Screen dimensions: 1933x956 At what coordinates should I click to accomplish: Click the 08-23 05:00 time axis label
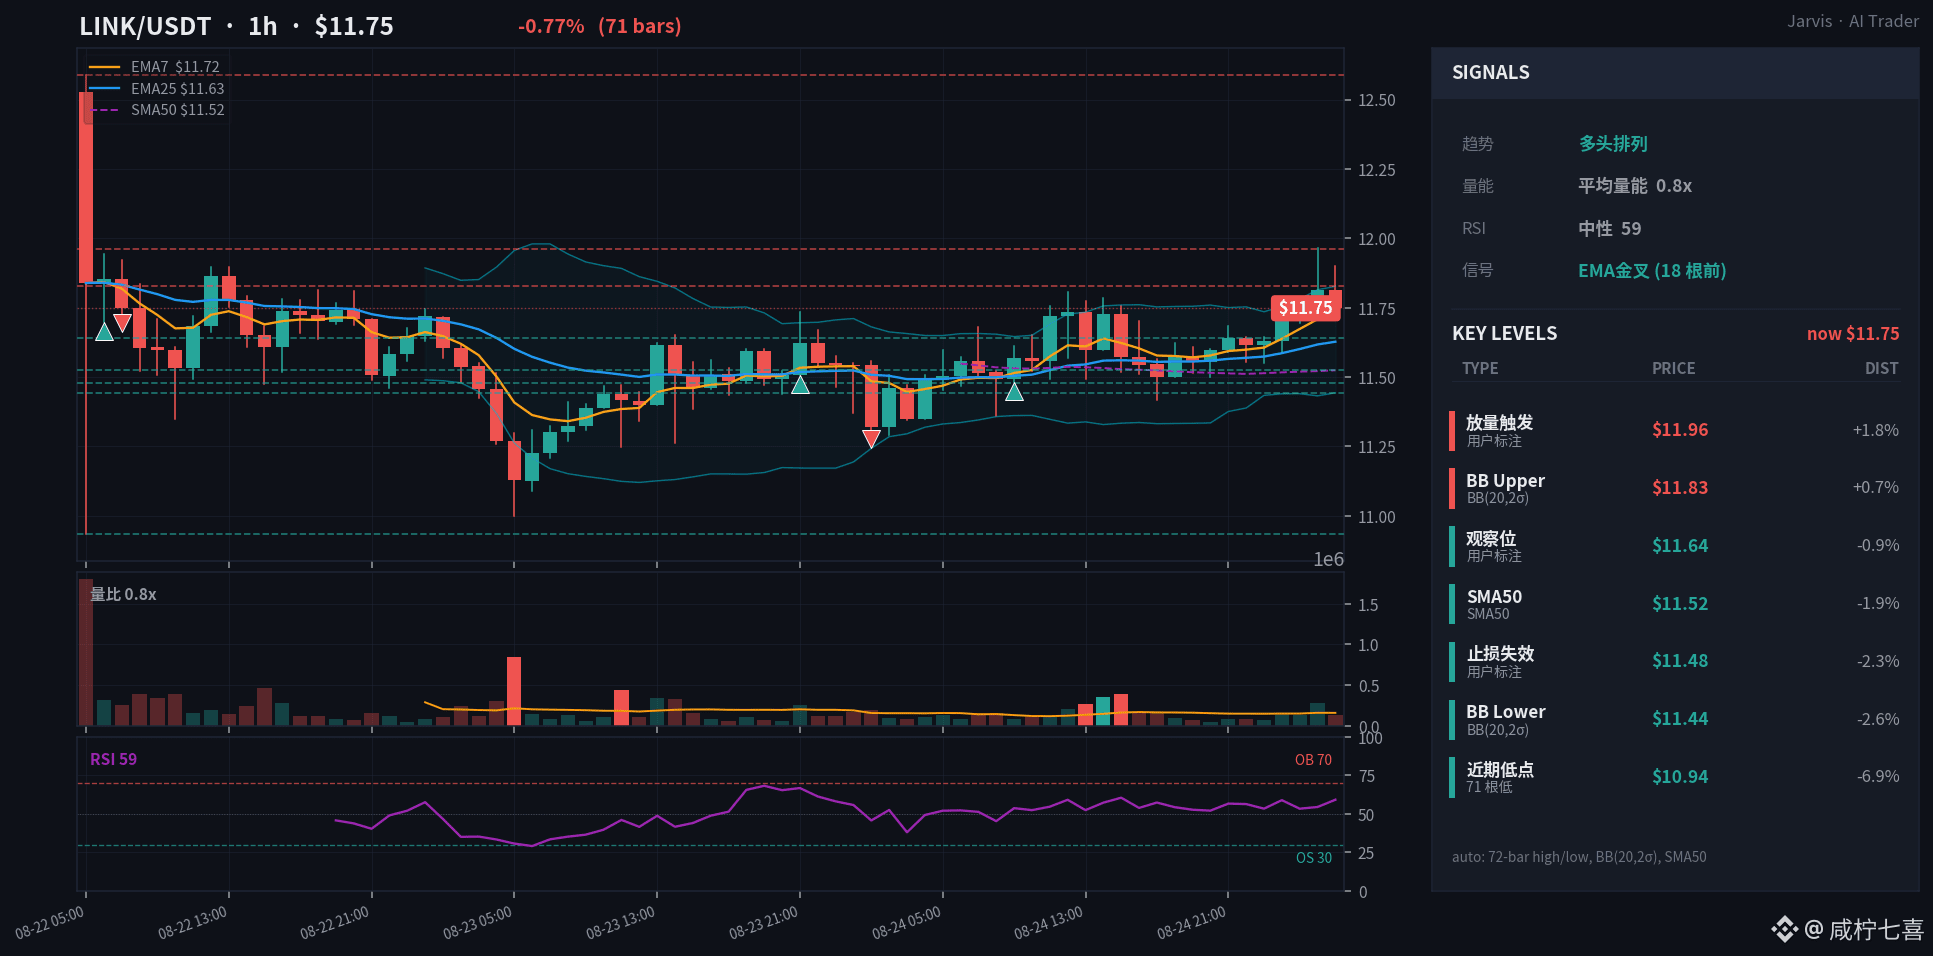click(x=477, y=922)
